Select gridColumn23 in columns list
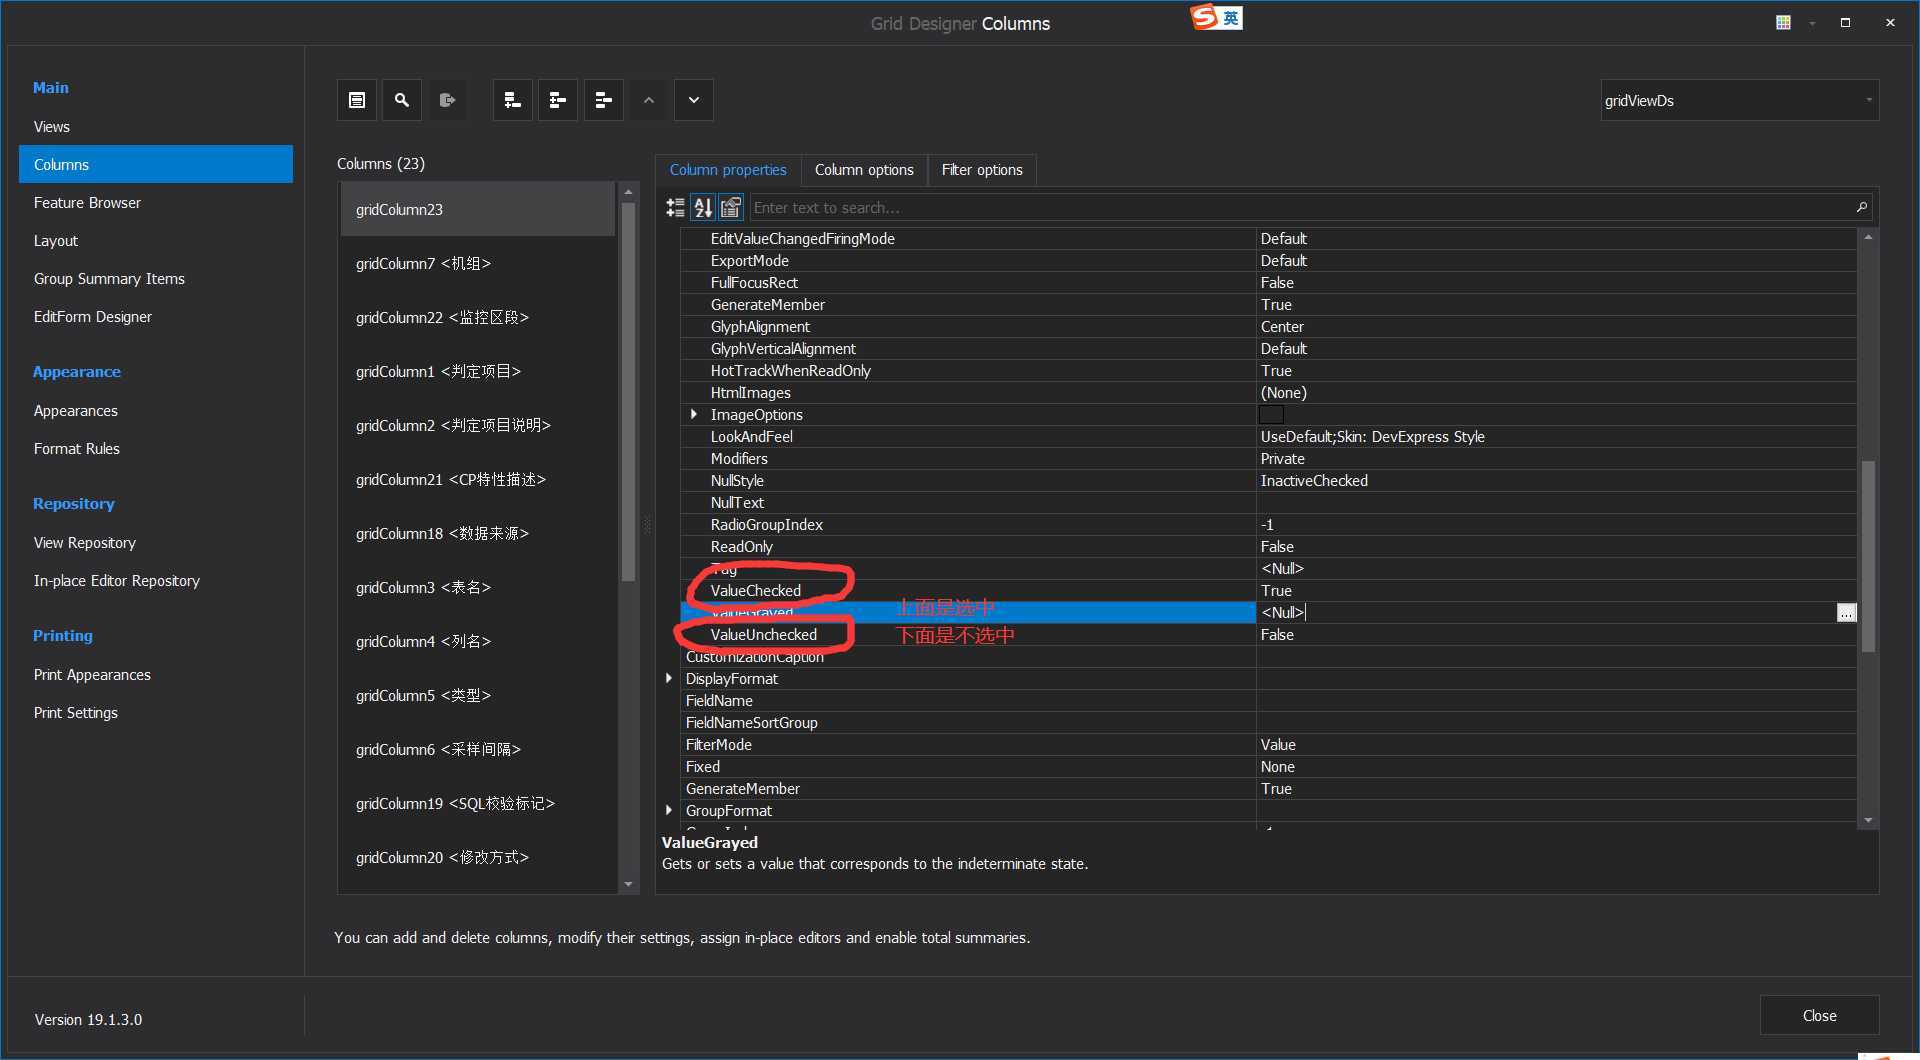The height and width of the screenshot is (1060, 1920). tap(478, 209)
